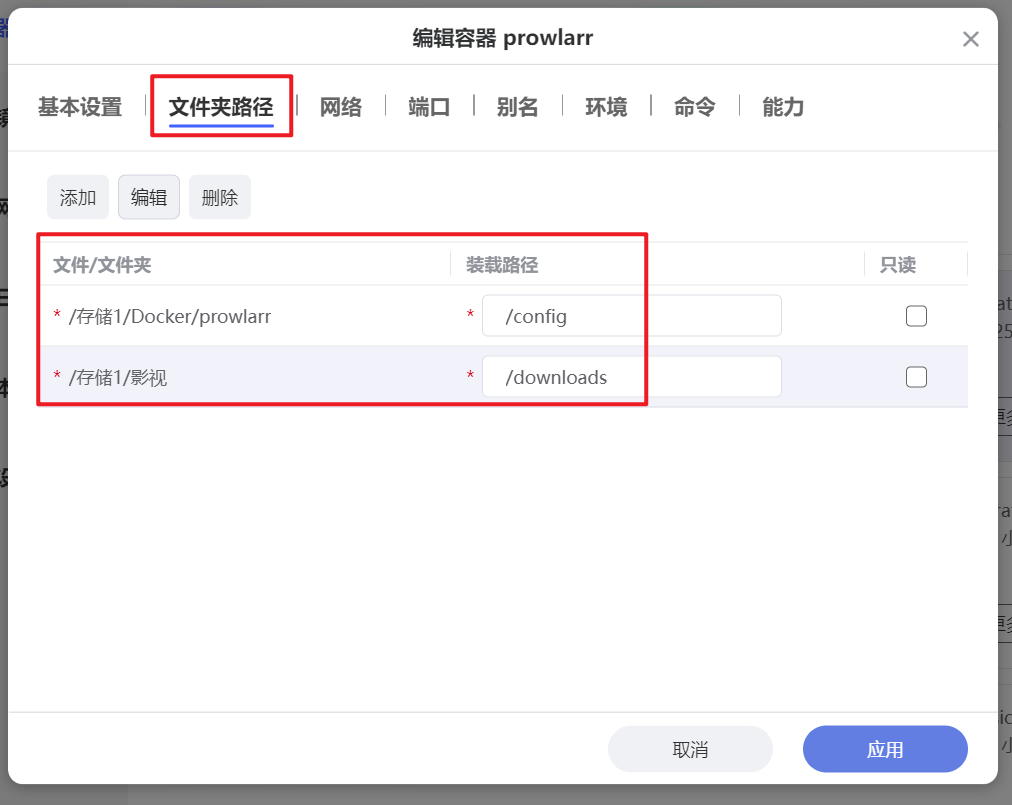Image resolution: width=1012 pixels, height=805 pixels.
Task: Click the 编辑 button
Action: pos(149,197)
